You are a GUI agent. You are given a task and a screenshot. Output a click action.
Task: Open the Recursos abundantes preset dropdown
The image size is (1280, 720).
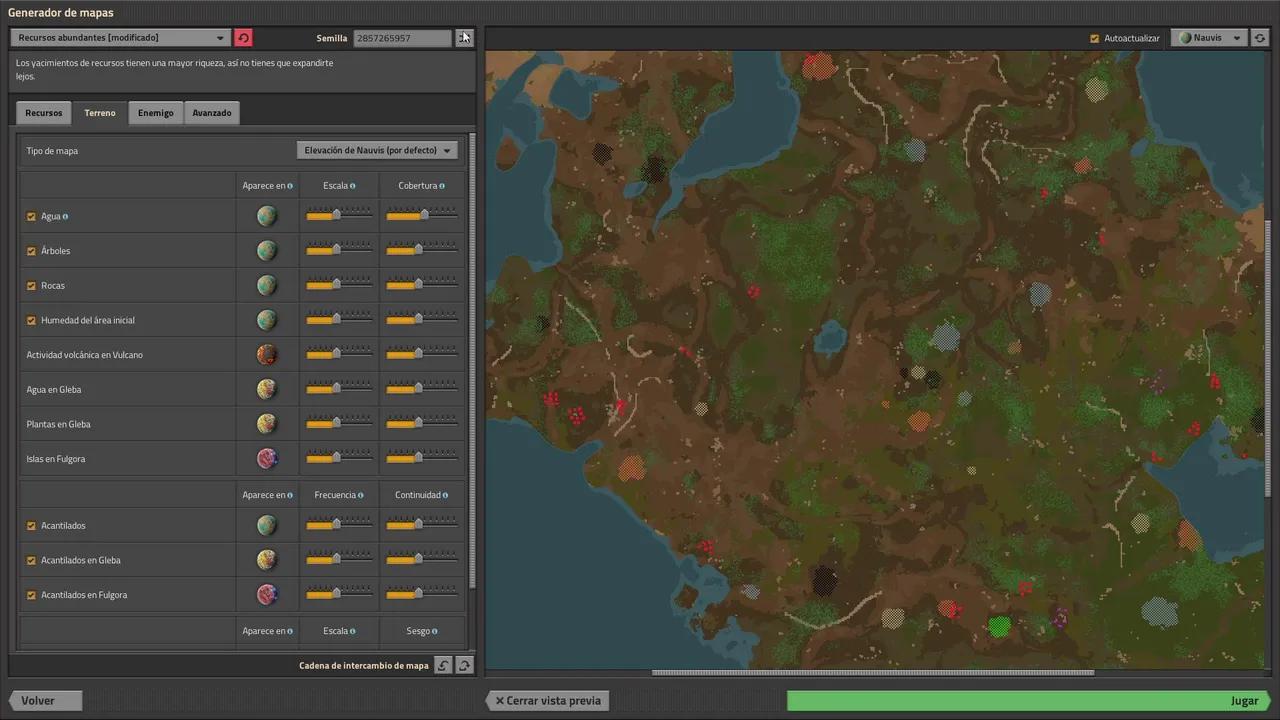pos(121,38)
